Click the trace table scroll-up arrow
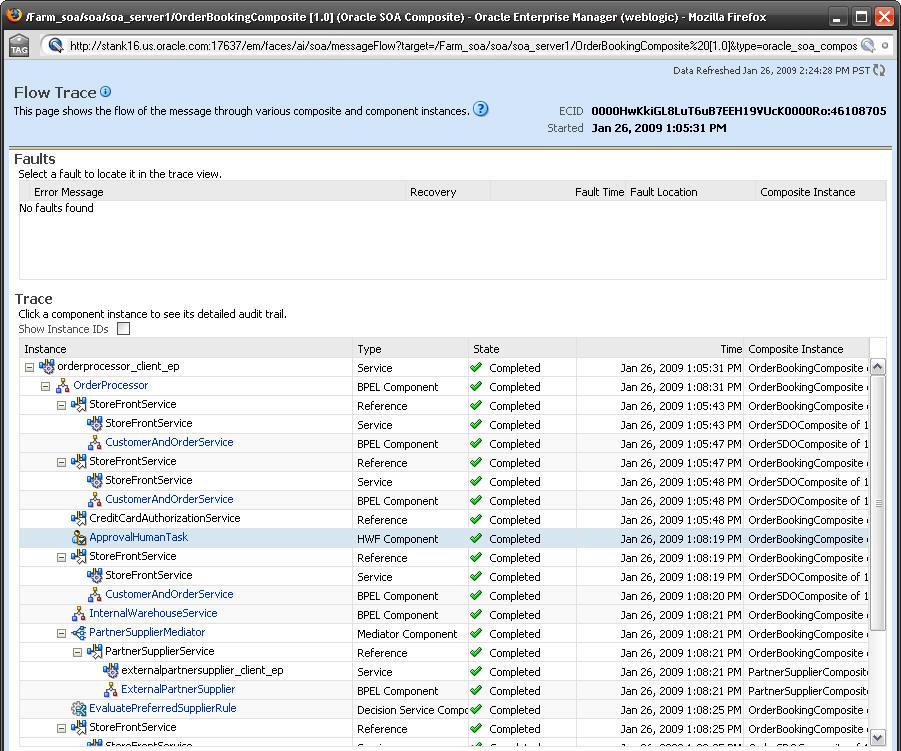This screenshot has height=751, width=901. click(x=877, y=367)
